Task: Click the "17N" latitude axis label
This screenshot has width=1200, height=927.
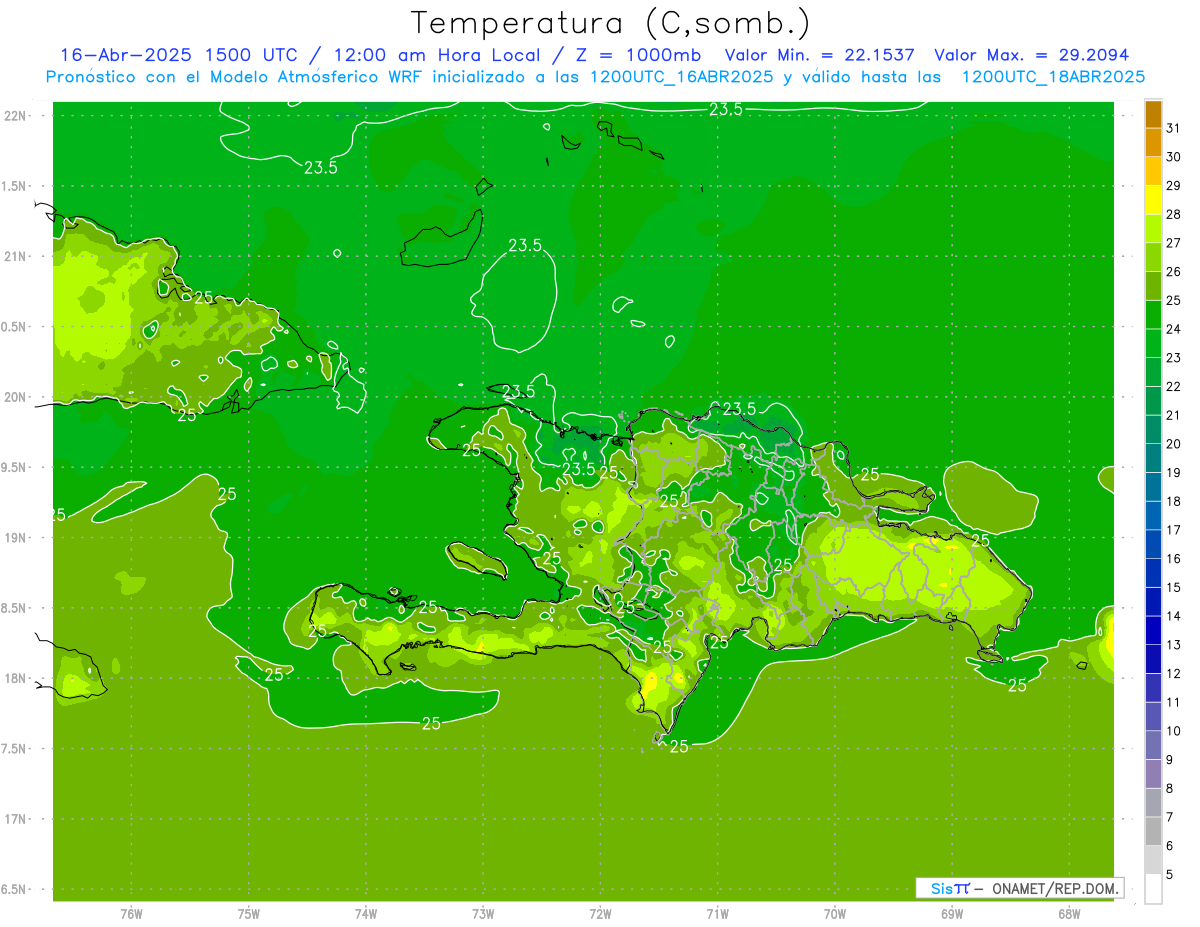Action: tap(14, 819)
